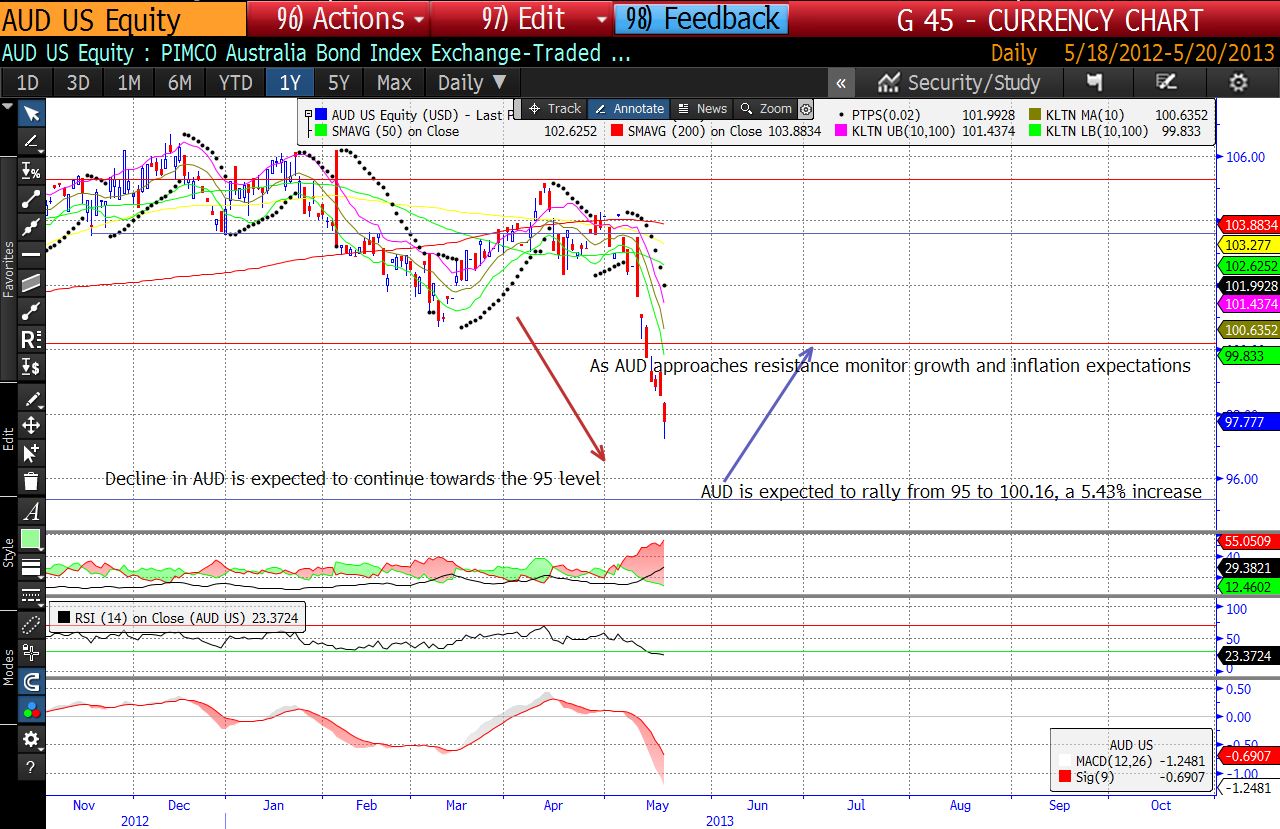This screenshot has height=829, width=1280.
Task: Click the blue AUD US Equity legend swatch
Action: (322, 115)
